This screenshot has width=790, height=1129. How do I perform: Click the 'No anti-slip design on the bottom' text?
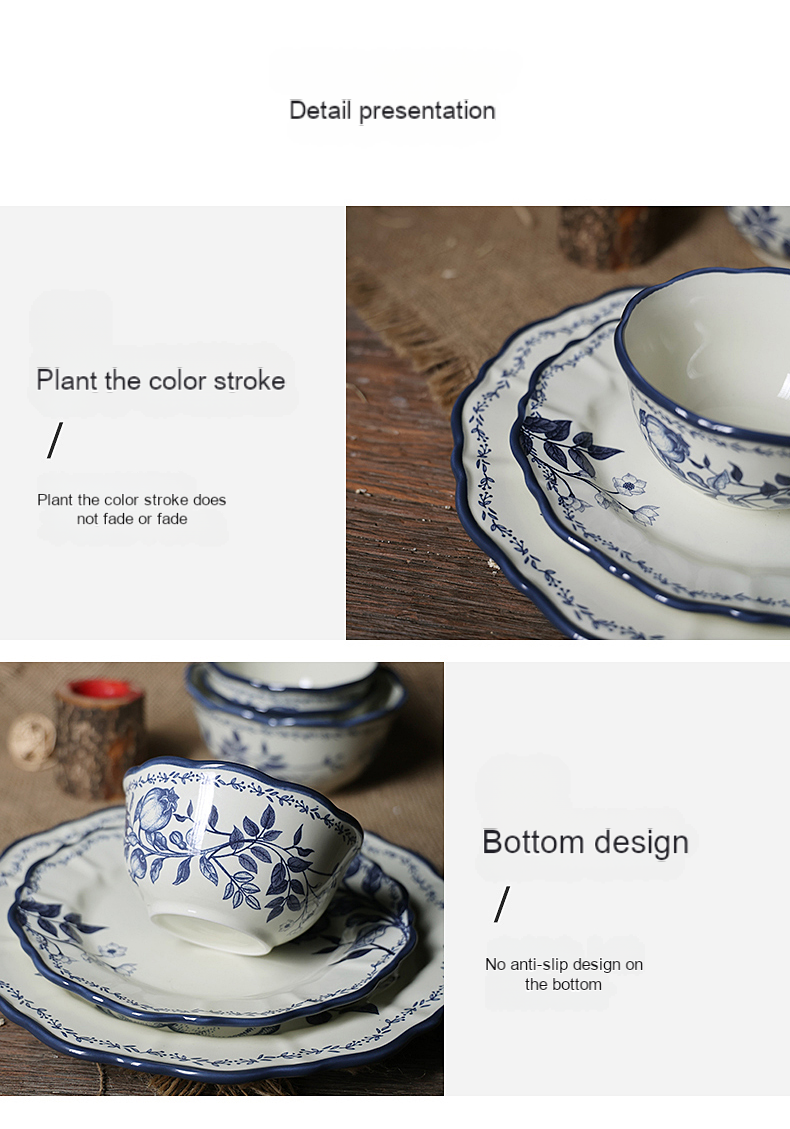(x=564, y=974)
